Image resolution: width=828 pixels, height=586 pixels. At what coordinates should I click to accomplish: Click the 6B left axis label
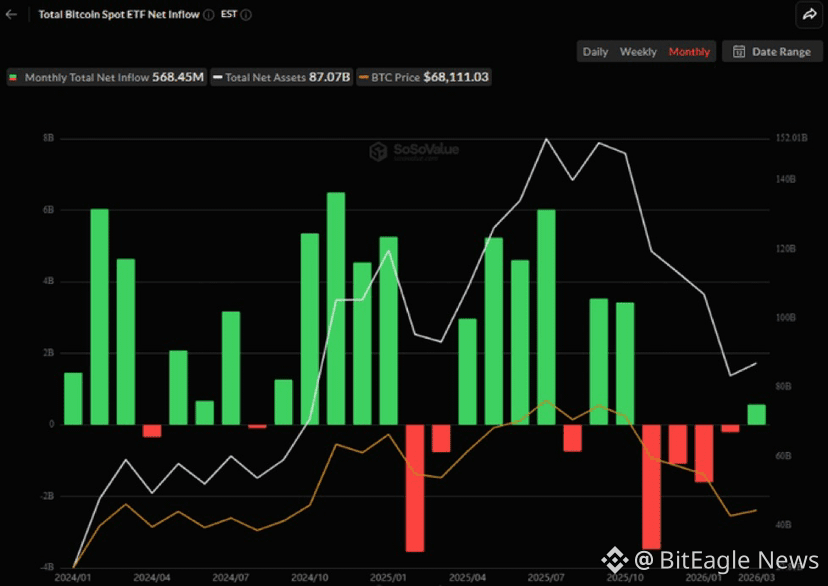(x=49, y=210)
